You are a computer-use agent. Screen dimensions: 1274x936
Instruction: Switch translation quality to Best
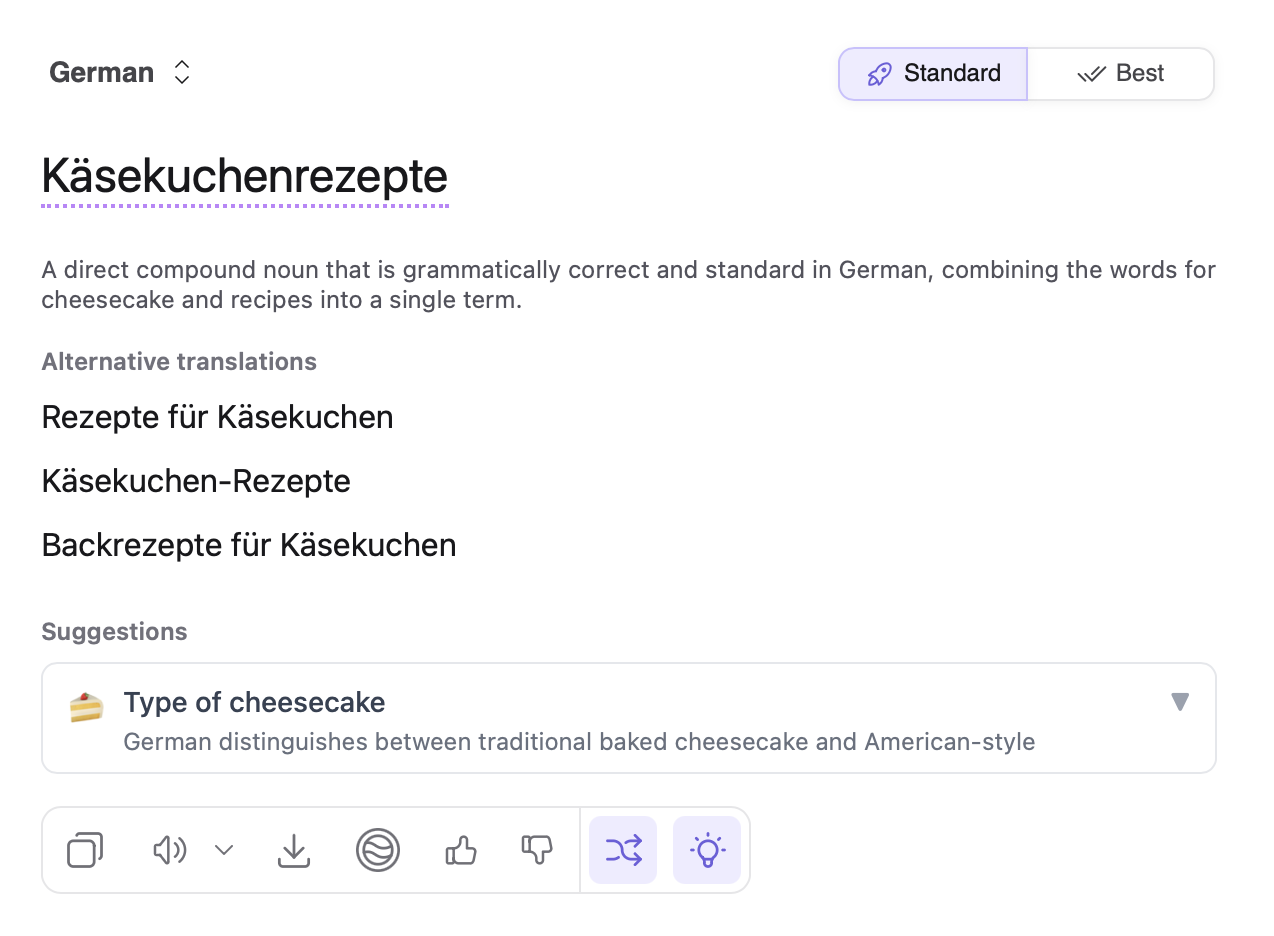click(x=1121, y=73)
